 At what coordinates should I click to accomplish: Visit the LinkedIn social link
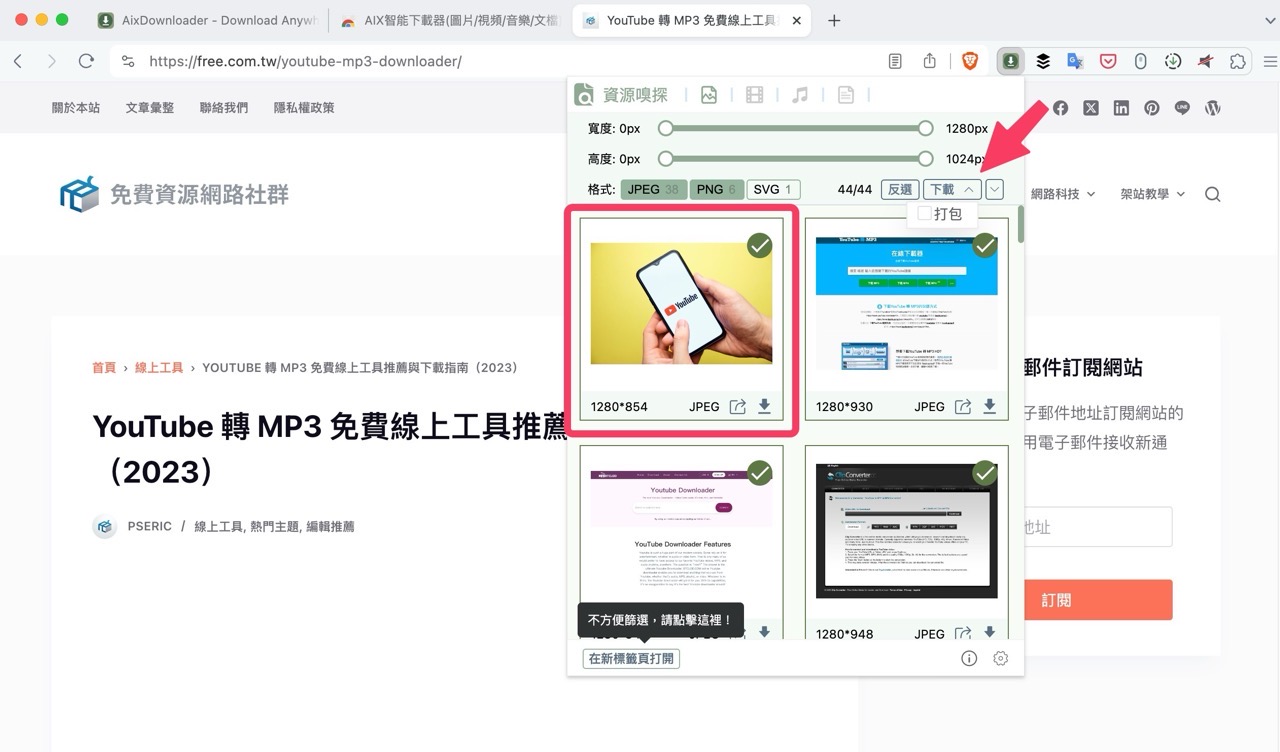pyautogui.click(x=1121, y=108)
